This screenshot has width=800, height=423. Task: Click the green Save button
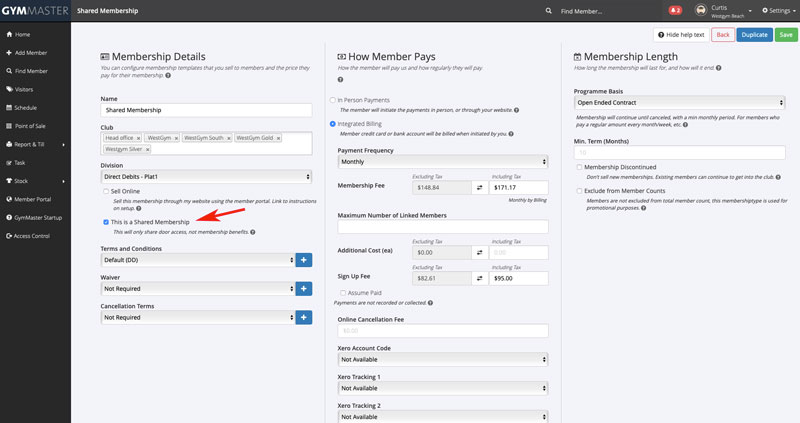(785, 34)
